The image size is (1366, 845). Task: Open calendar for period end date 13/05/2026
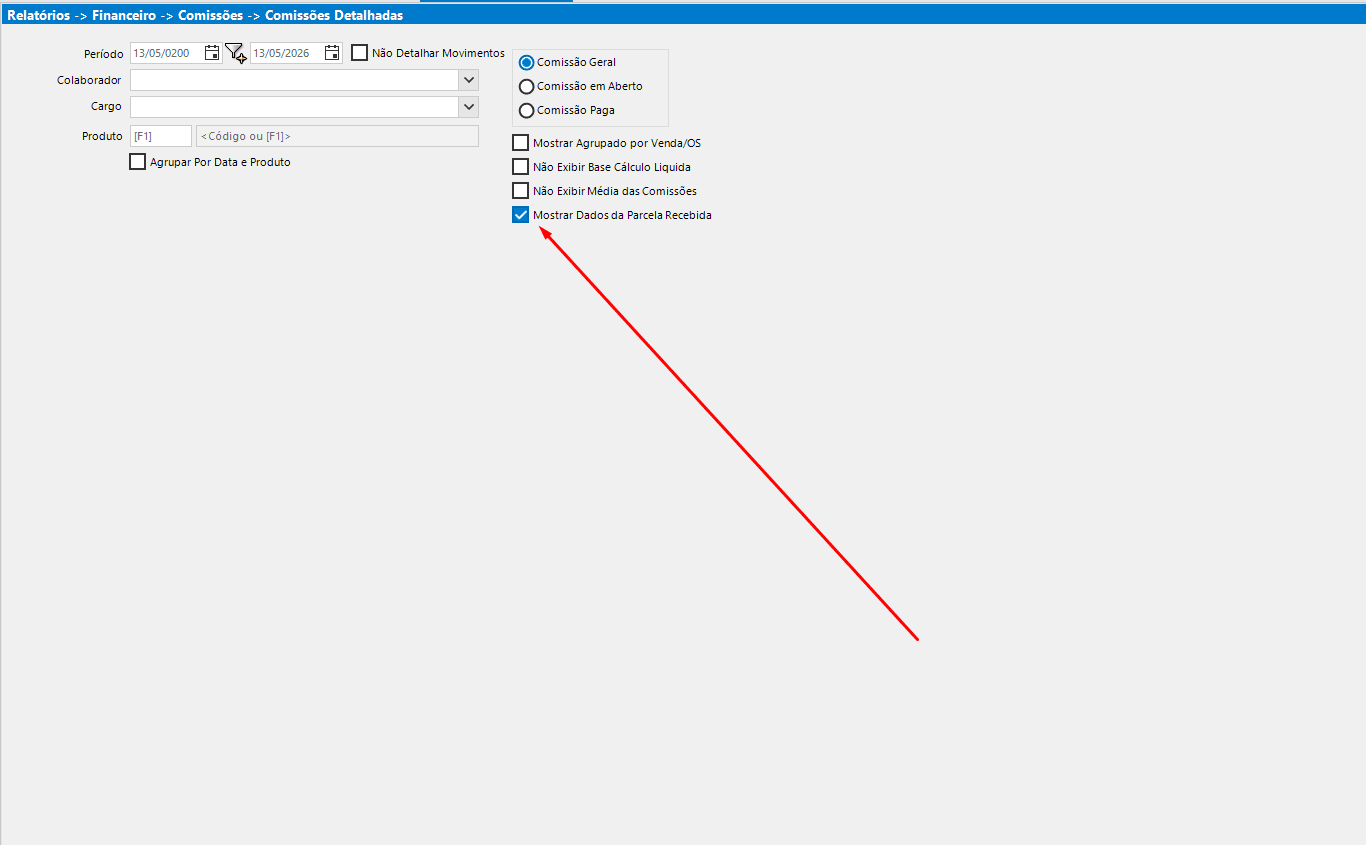coord(332,53)
